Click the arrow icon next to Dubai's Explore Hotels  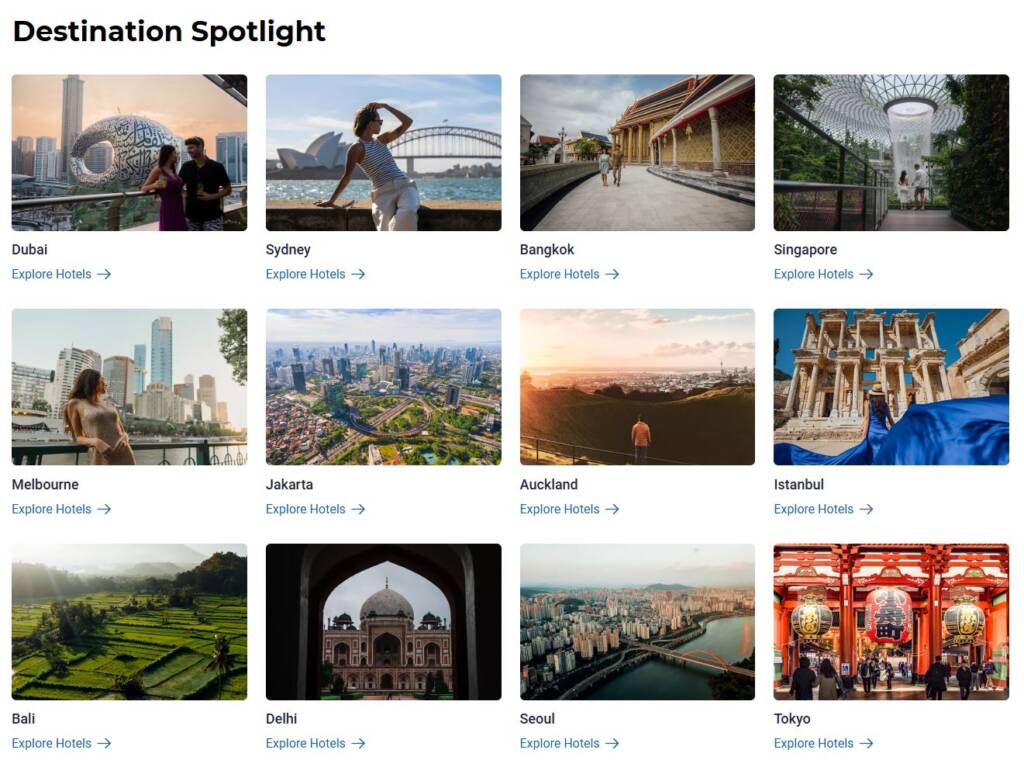104,274
